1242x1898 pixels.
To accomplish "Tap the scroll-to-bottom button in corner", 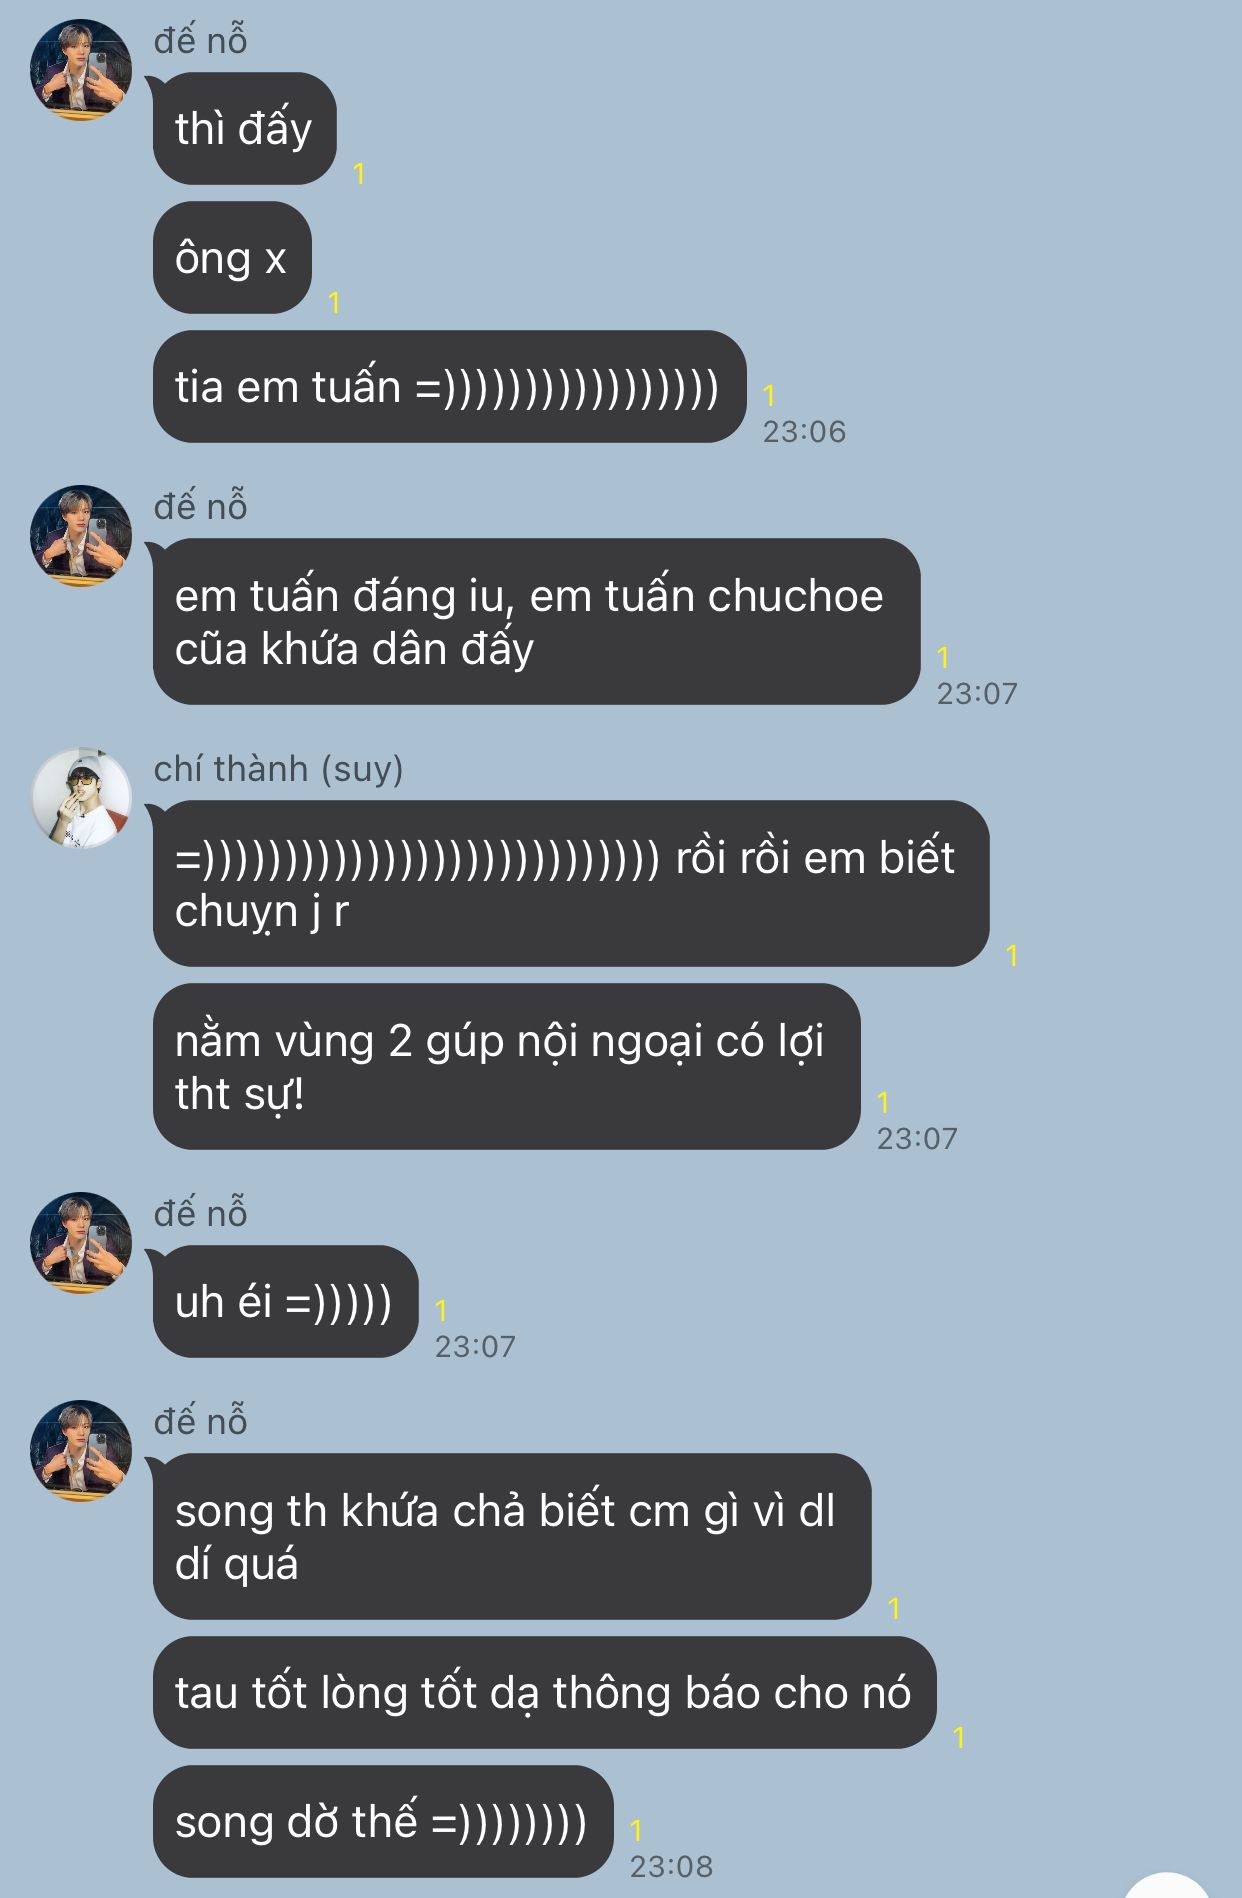I will point(1168,1886).
